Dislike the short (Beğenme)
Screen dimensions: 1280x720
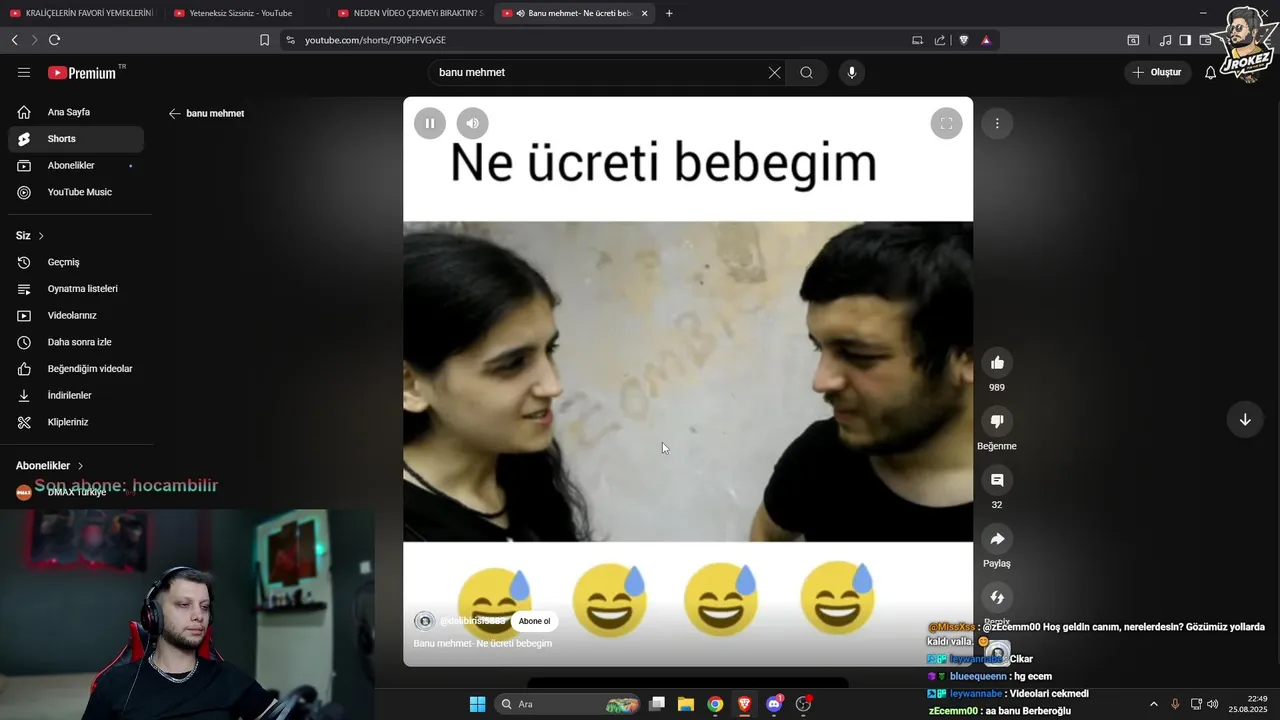click(x=997, y=421)
